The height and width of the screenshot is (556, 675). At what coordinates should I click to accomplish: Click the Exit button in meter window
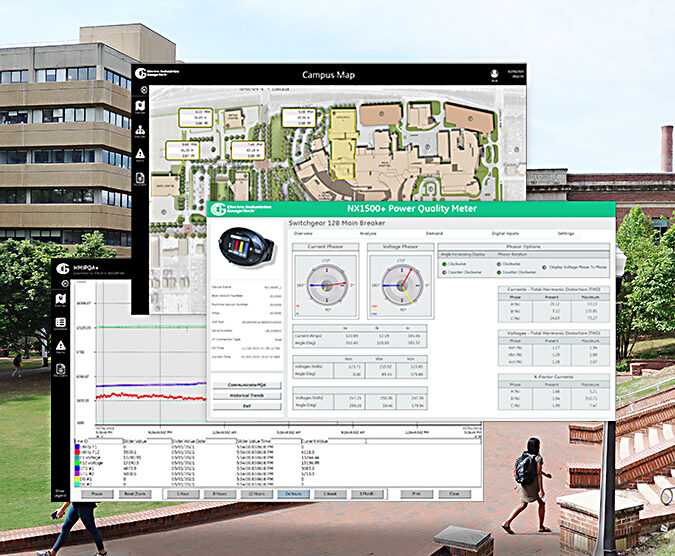click(x=247, y=406)
